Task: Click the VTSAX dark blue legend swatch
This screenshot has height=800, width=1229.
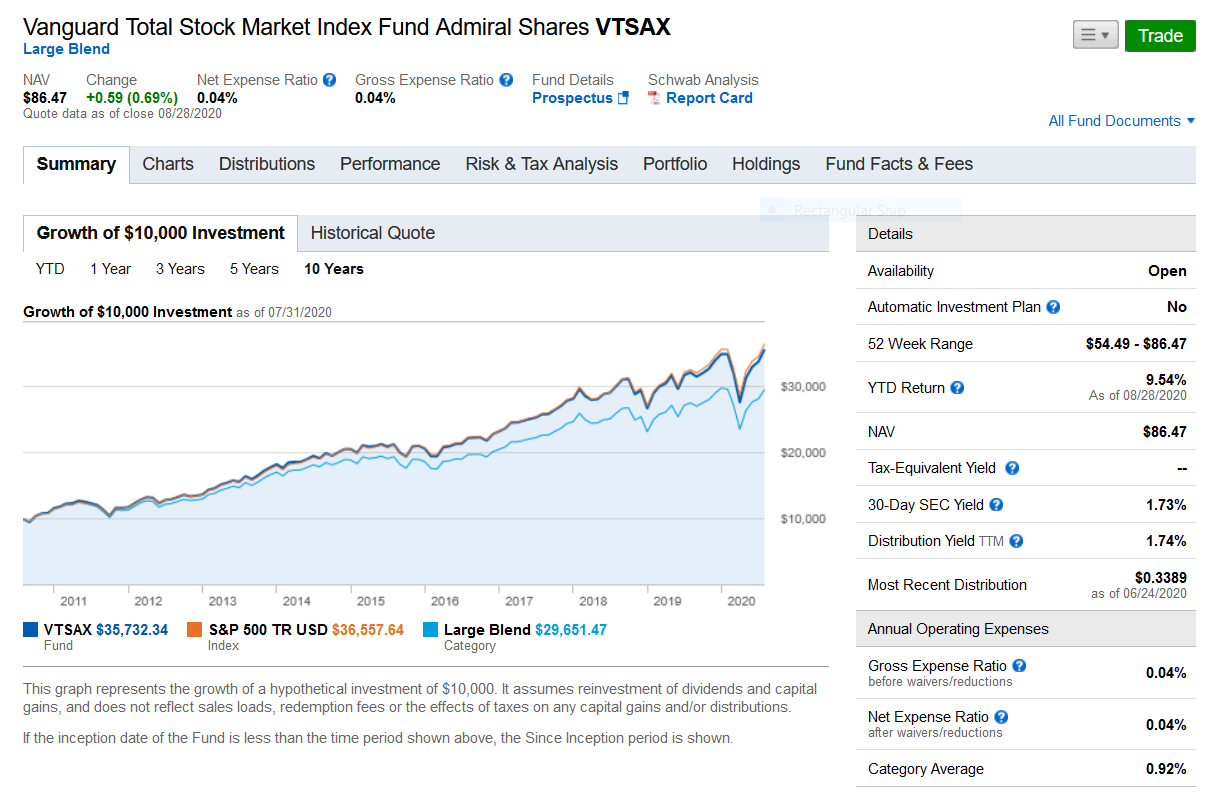Action: pyautogui.click(x=30, y=630)
